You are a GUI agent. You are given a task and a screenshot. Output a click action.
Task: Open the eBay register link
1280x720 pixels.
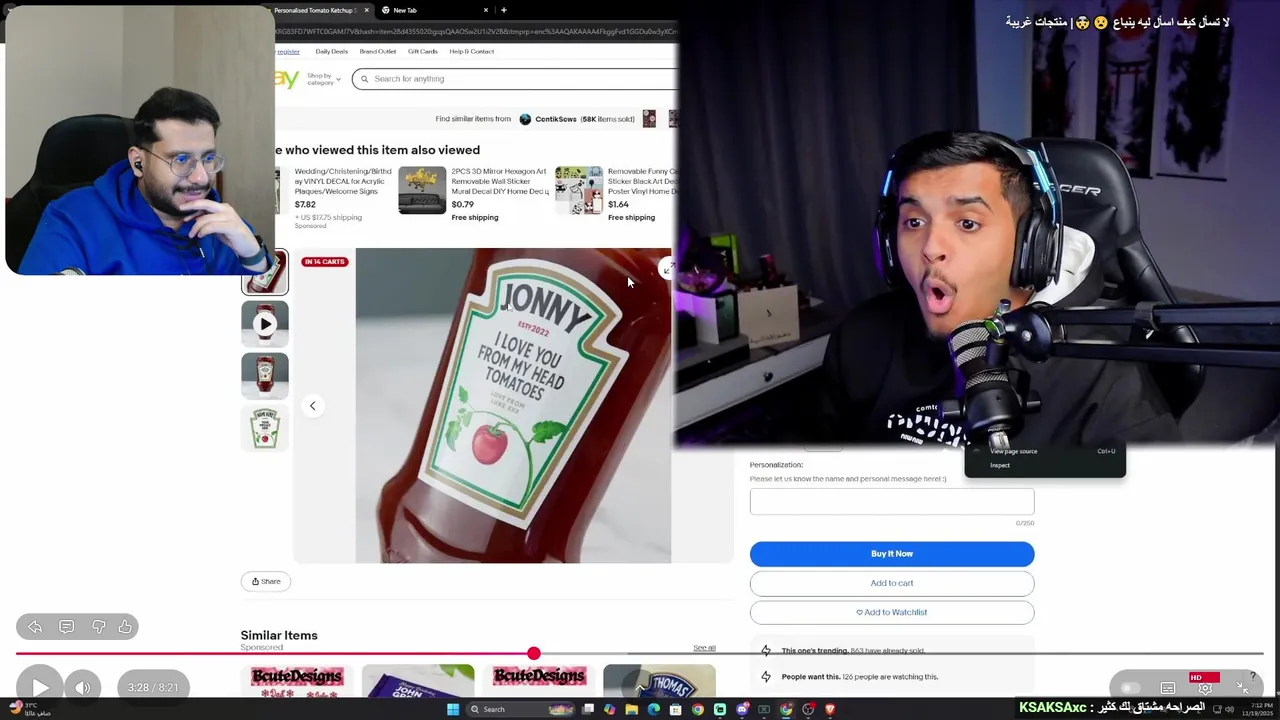click(288, 51)
